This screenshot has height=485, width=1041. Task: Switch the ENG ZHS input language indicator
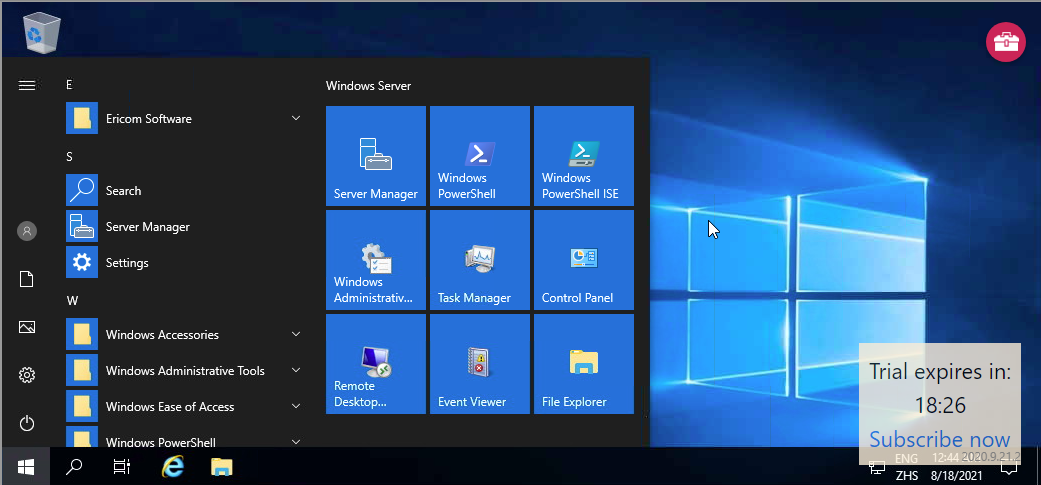click(x=906, y=467)
